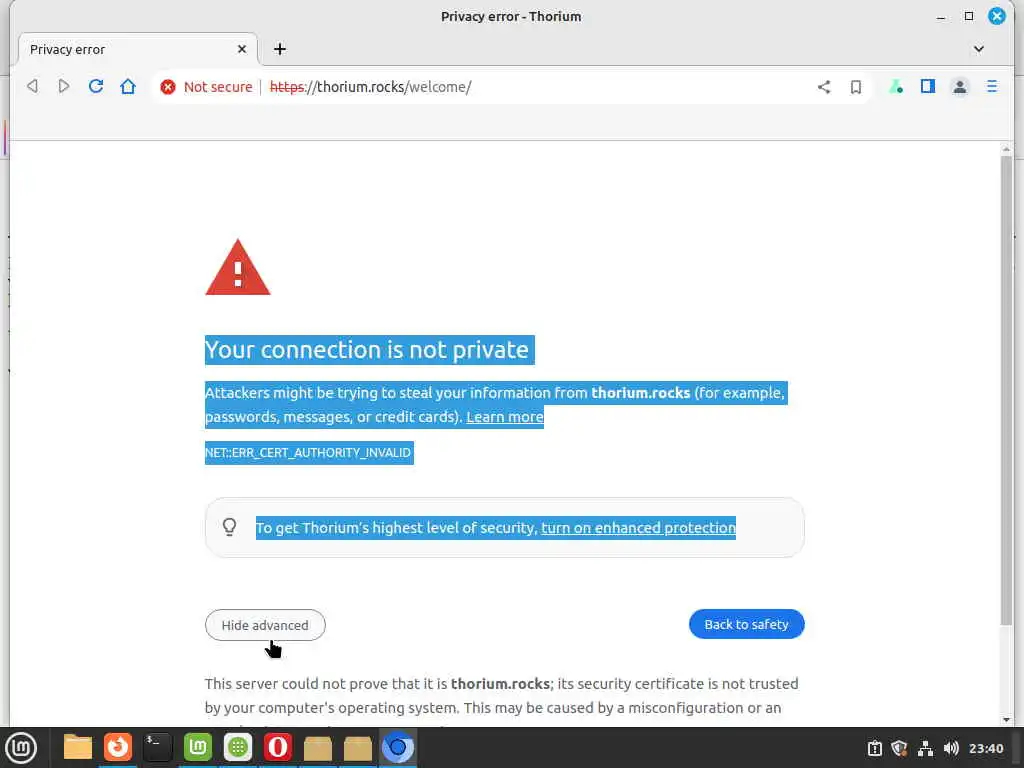Toggle the browser side panel

point(927,86)
